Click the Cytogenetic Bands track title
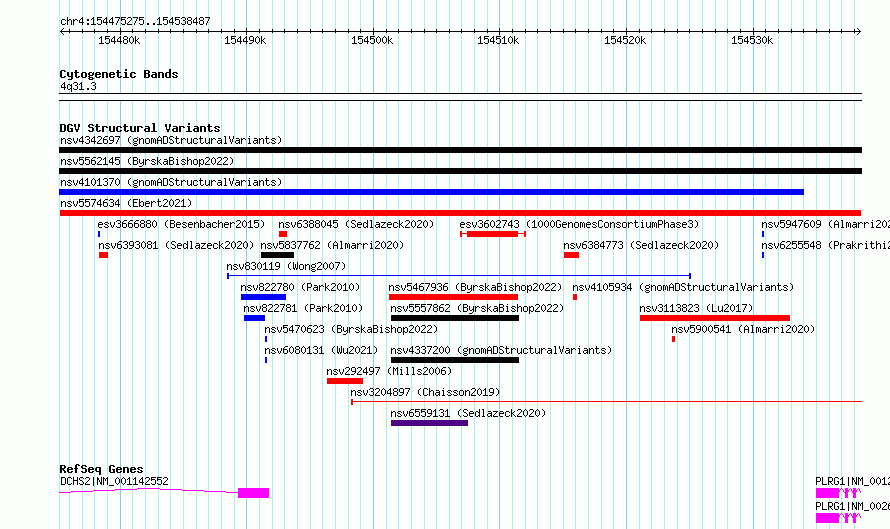 click(x=119, y=74)
